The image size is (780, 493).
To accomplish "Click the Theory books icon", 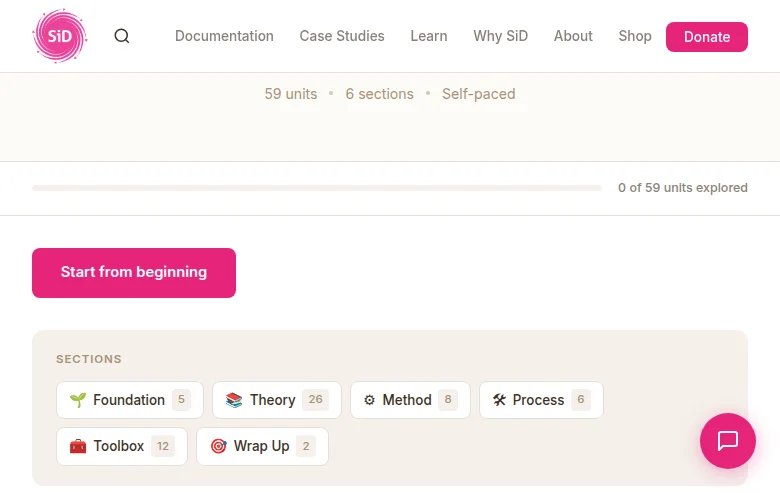I will click(x=234, y=400).
